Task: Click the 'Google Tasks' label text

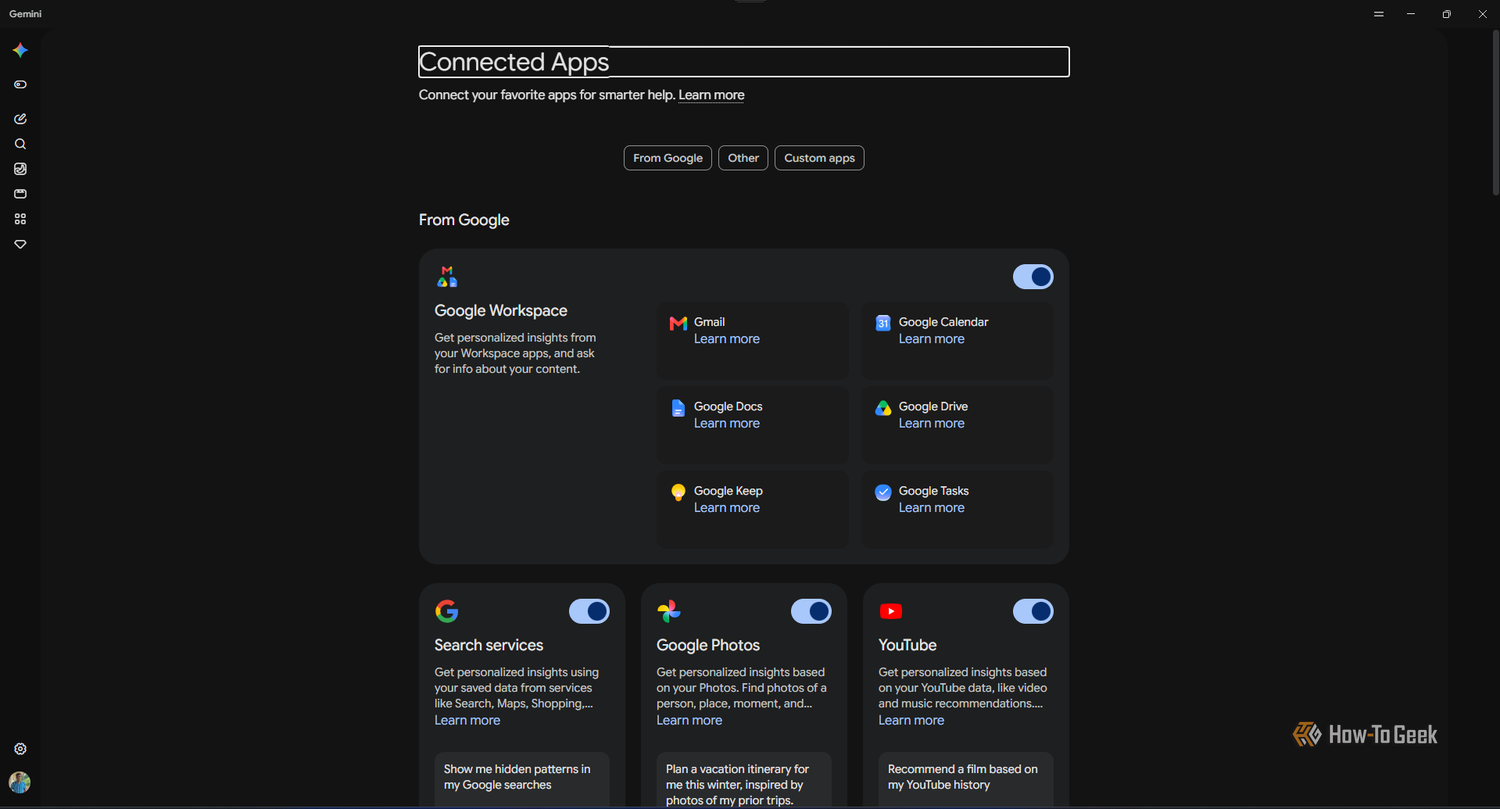Action: tap(934, 491)
